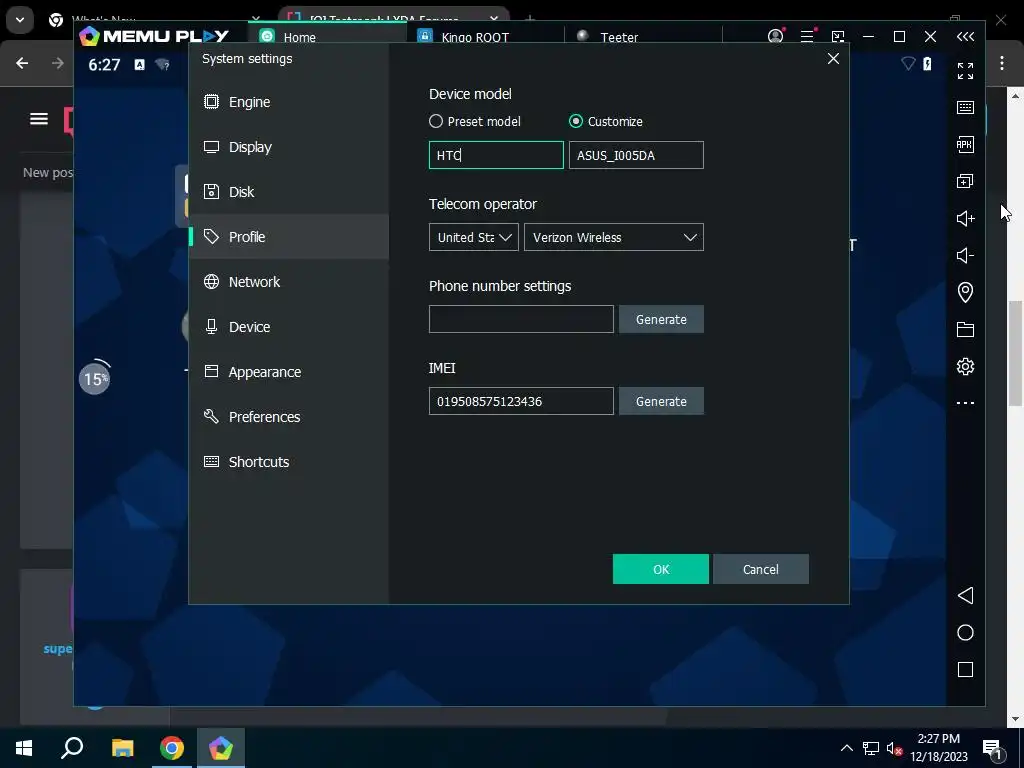The width and height of the screenshot is (1024, 768).
Task: Open the hamburger menu on XDA page
Action: click(x=39, y=119)
